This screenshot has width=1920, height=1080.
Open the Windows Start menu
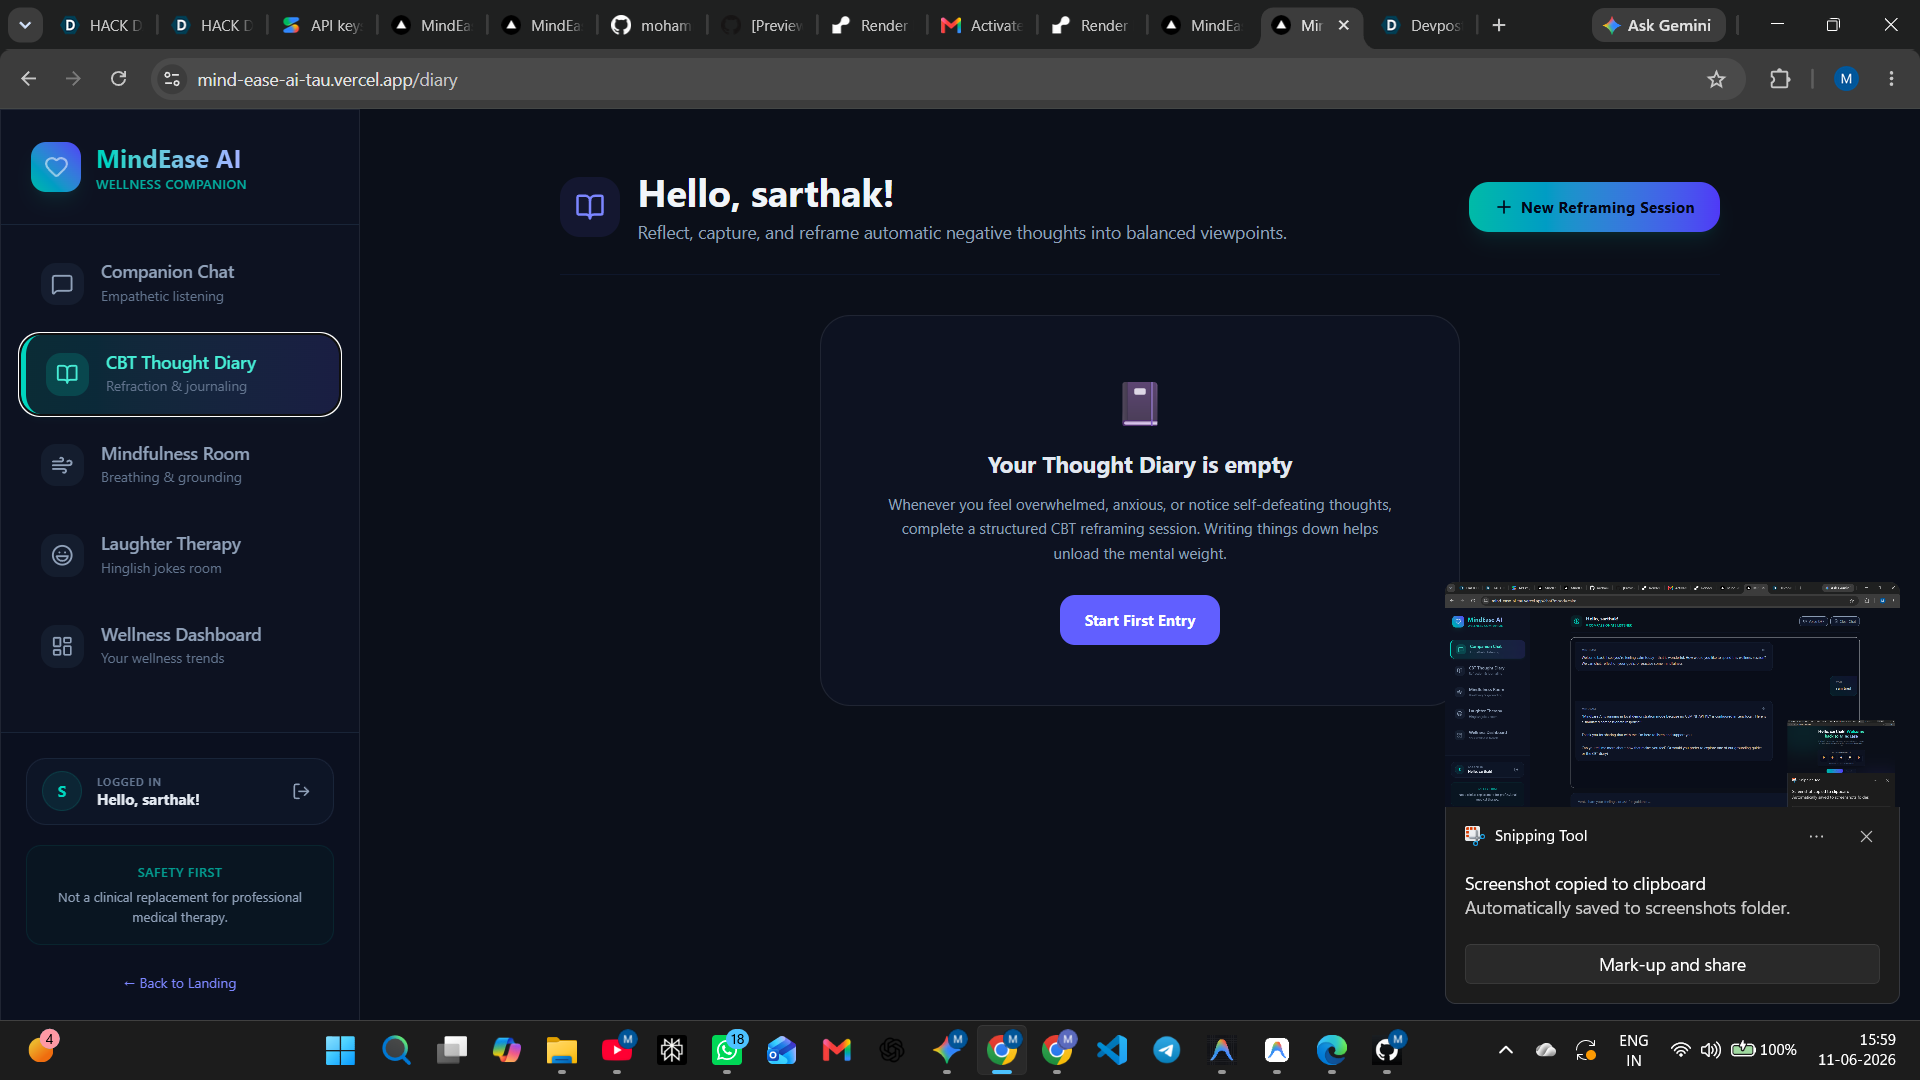pos(340,1050)
